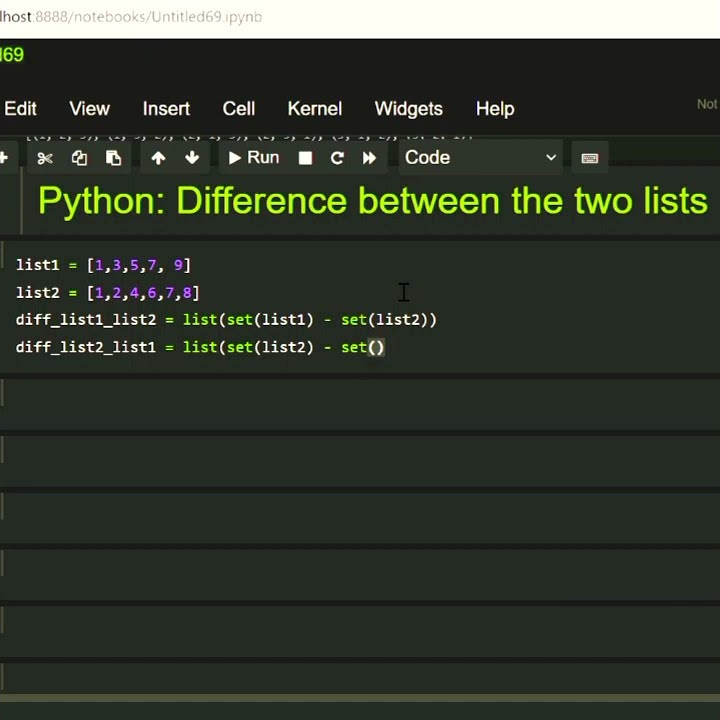Click the diff_list1_list2 code line
720x720 pixels.
[x=226, y=320]
